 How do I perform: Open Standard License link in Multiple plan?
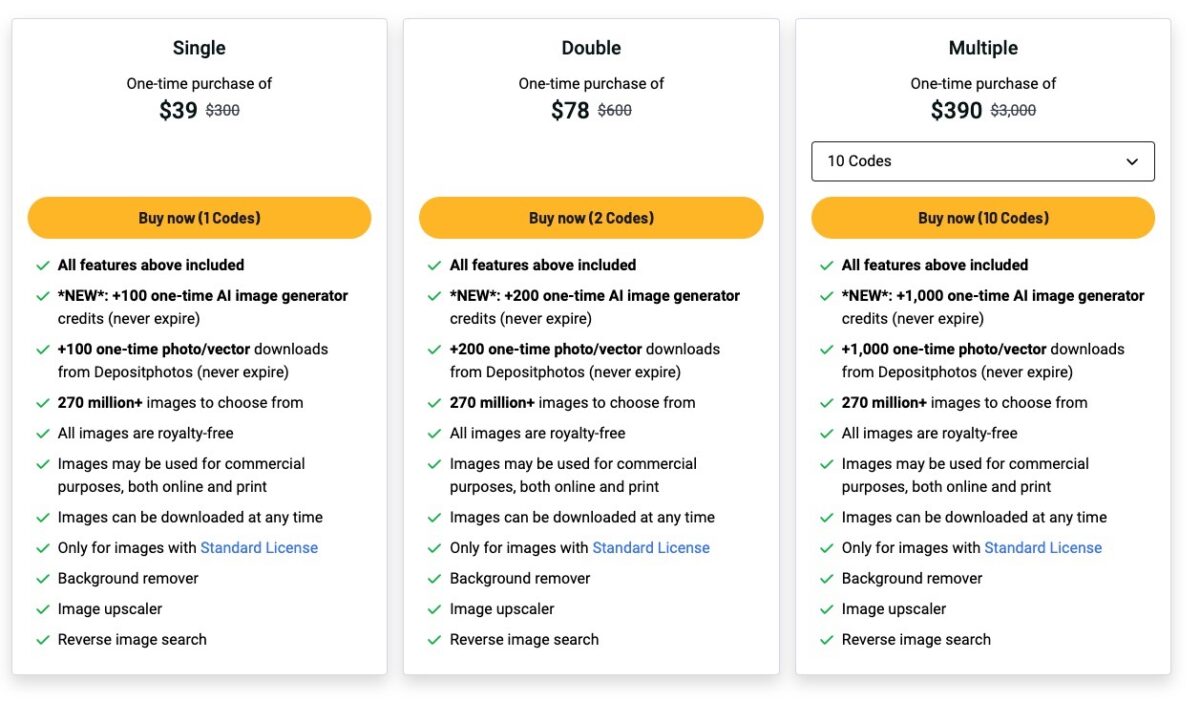[x=1043, y=547]
